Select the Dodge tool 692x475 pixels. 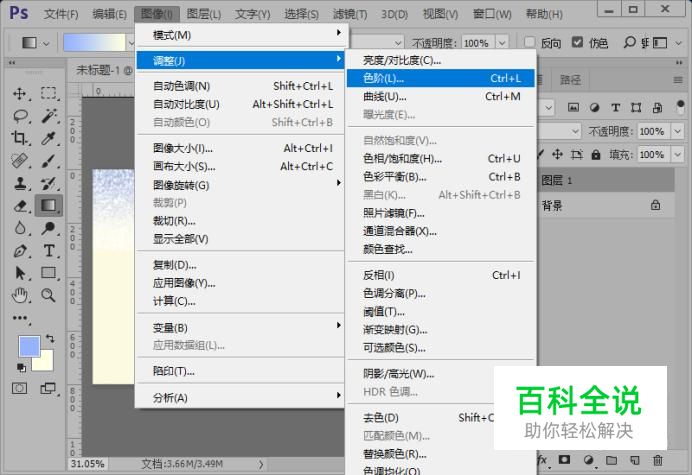(49, 228)
